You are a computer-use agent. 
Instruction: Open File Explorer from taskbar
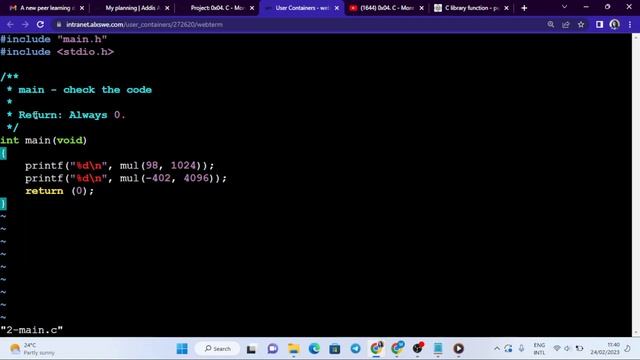(x=293, y=349)
